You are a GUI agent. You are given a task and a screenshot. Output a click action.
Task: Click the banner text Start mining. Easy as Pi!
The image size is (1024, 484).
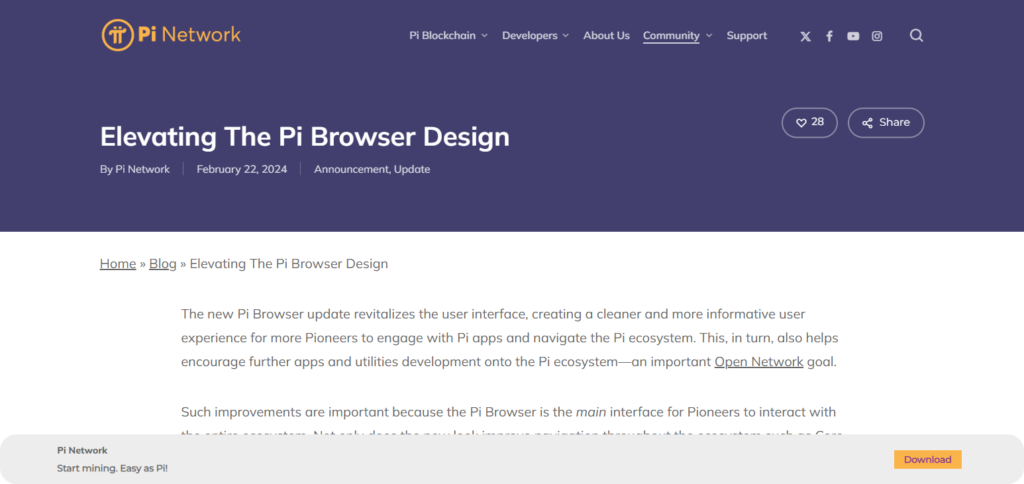(112, 468)
